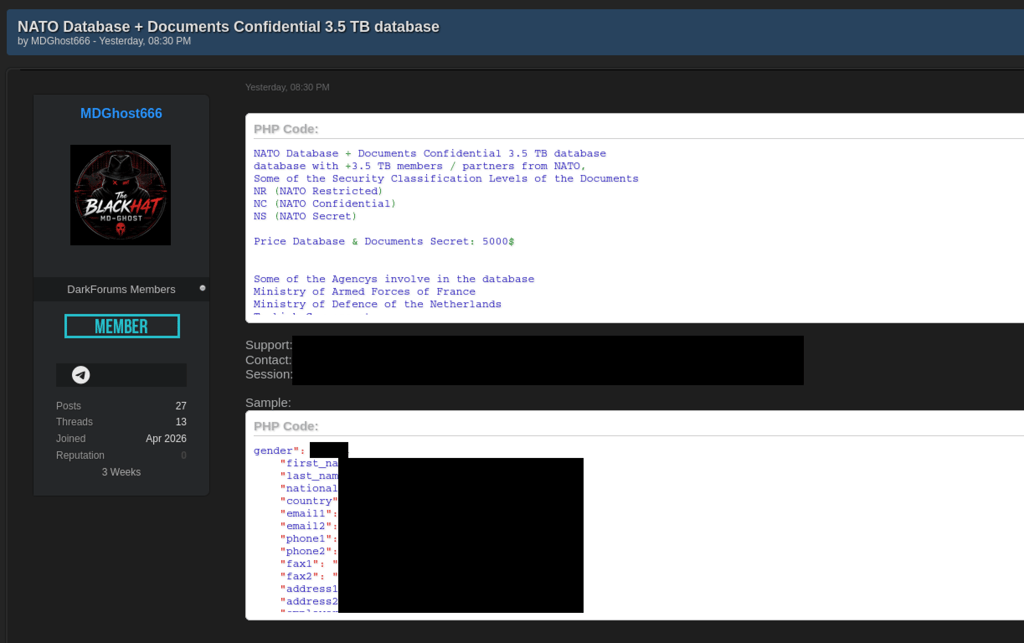The height and width of the screenshot is (643, 1024).
Task: Click 'Ministry of Armed Forces of France' line
Action: point(364,292)
